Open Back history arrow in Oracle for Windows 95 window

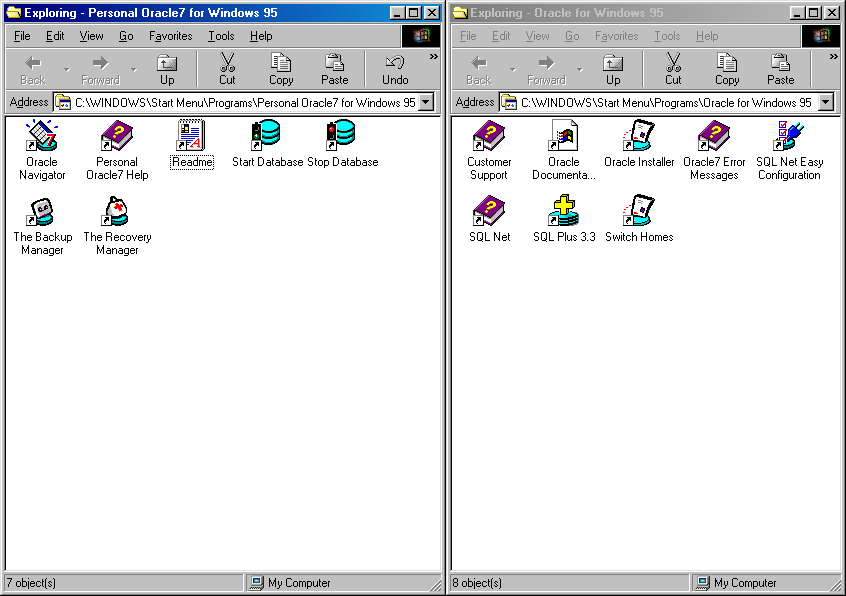[x=512, y=70]
